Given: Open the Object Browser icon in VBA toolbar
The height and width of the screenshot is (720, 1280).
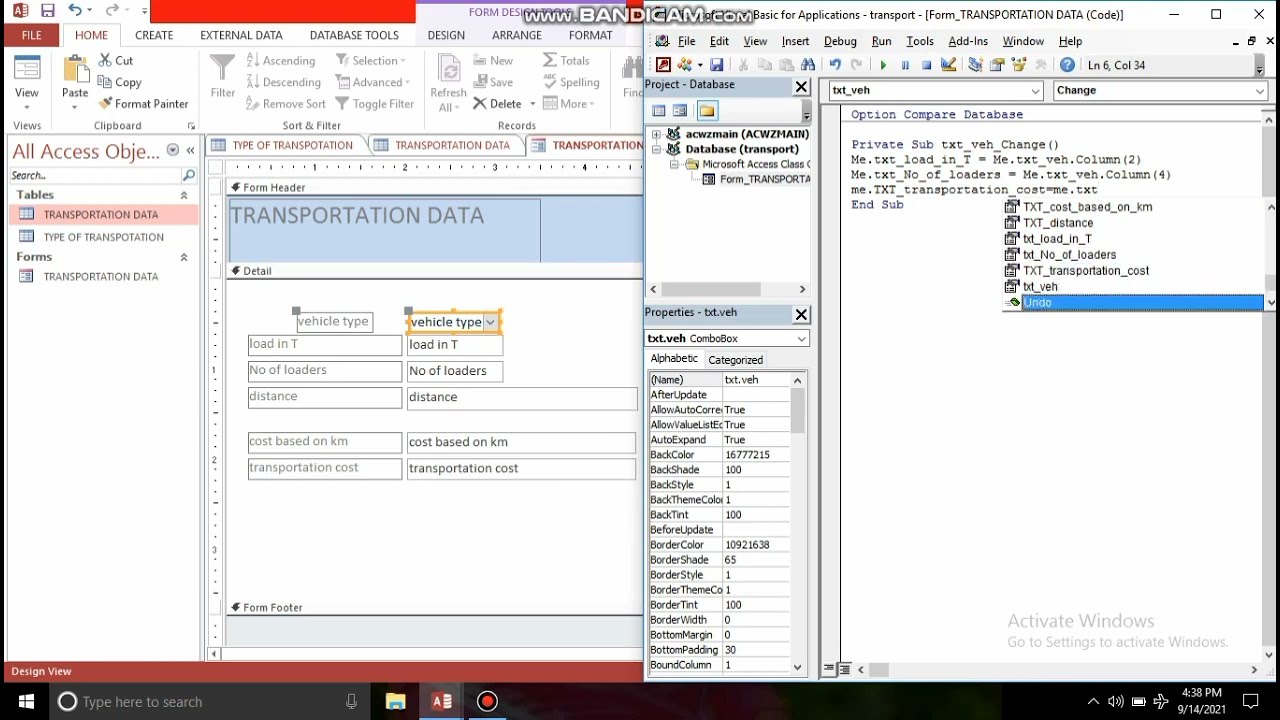Looking at the screenshot, I should coord(1019,65).
